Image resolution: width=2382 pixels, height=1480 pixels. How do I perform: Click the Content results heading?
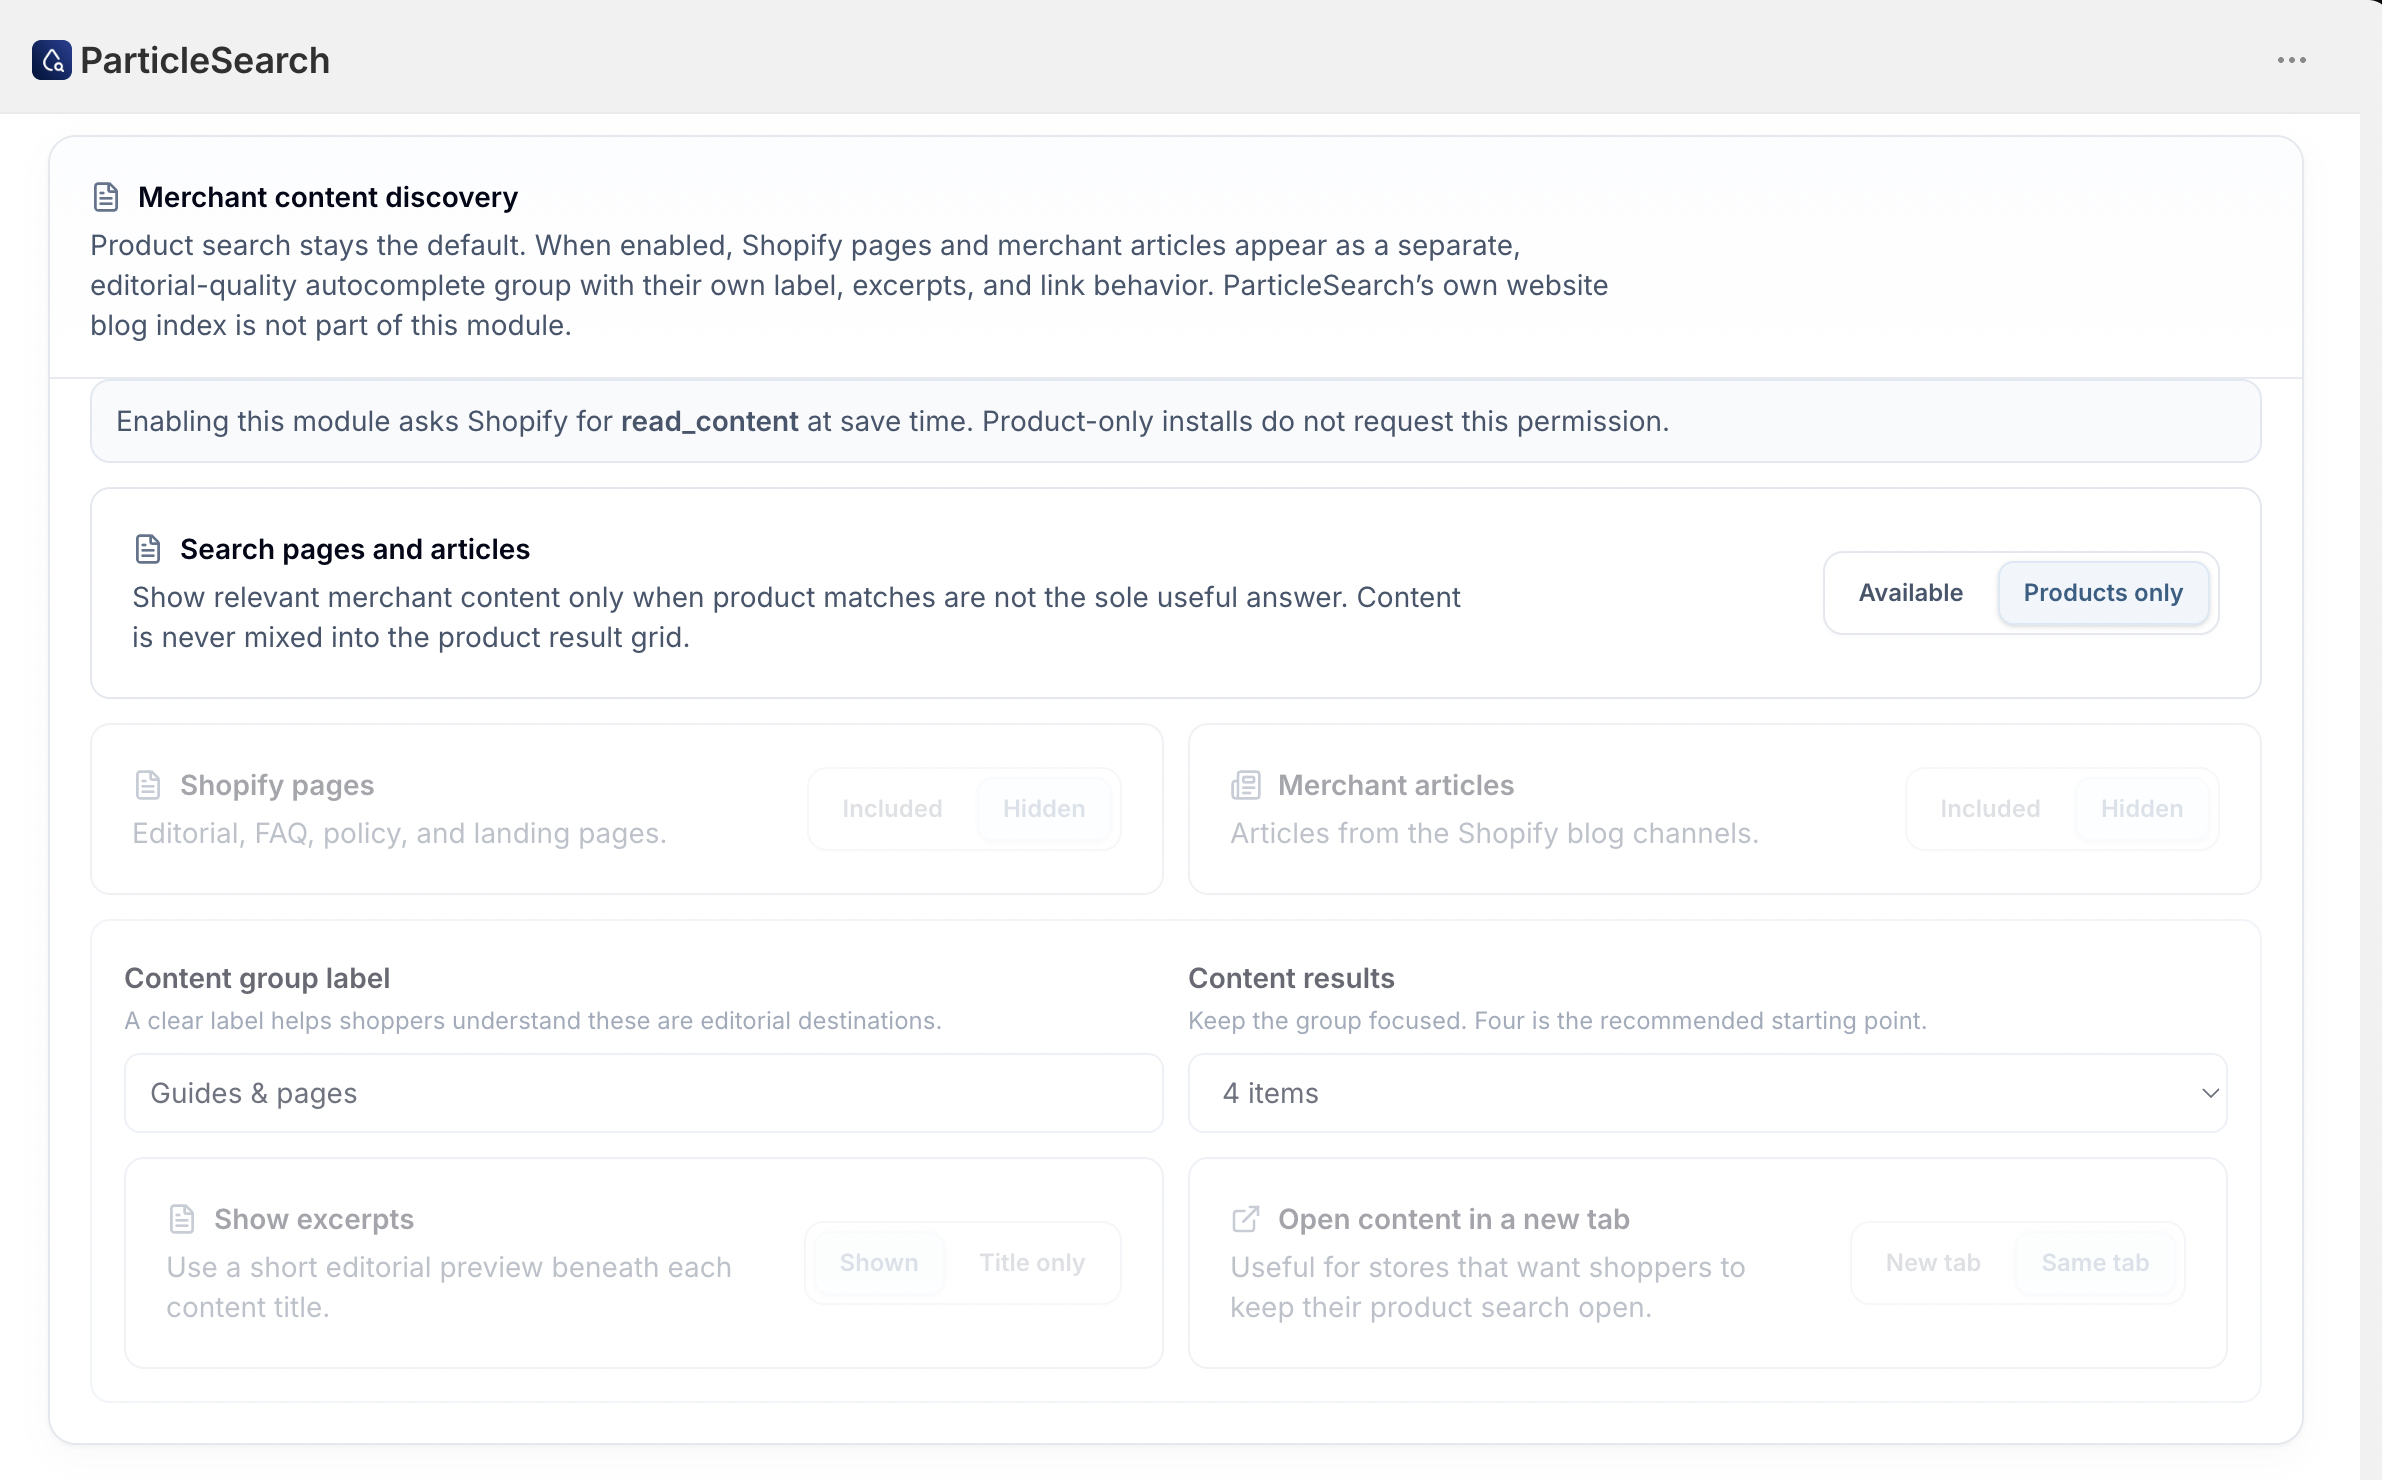1291,978
